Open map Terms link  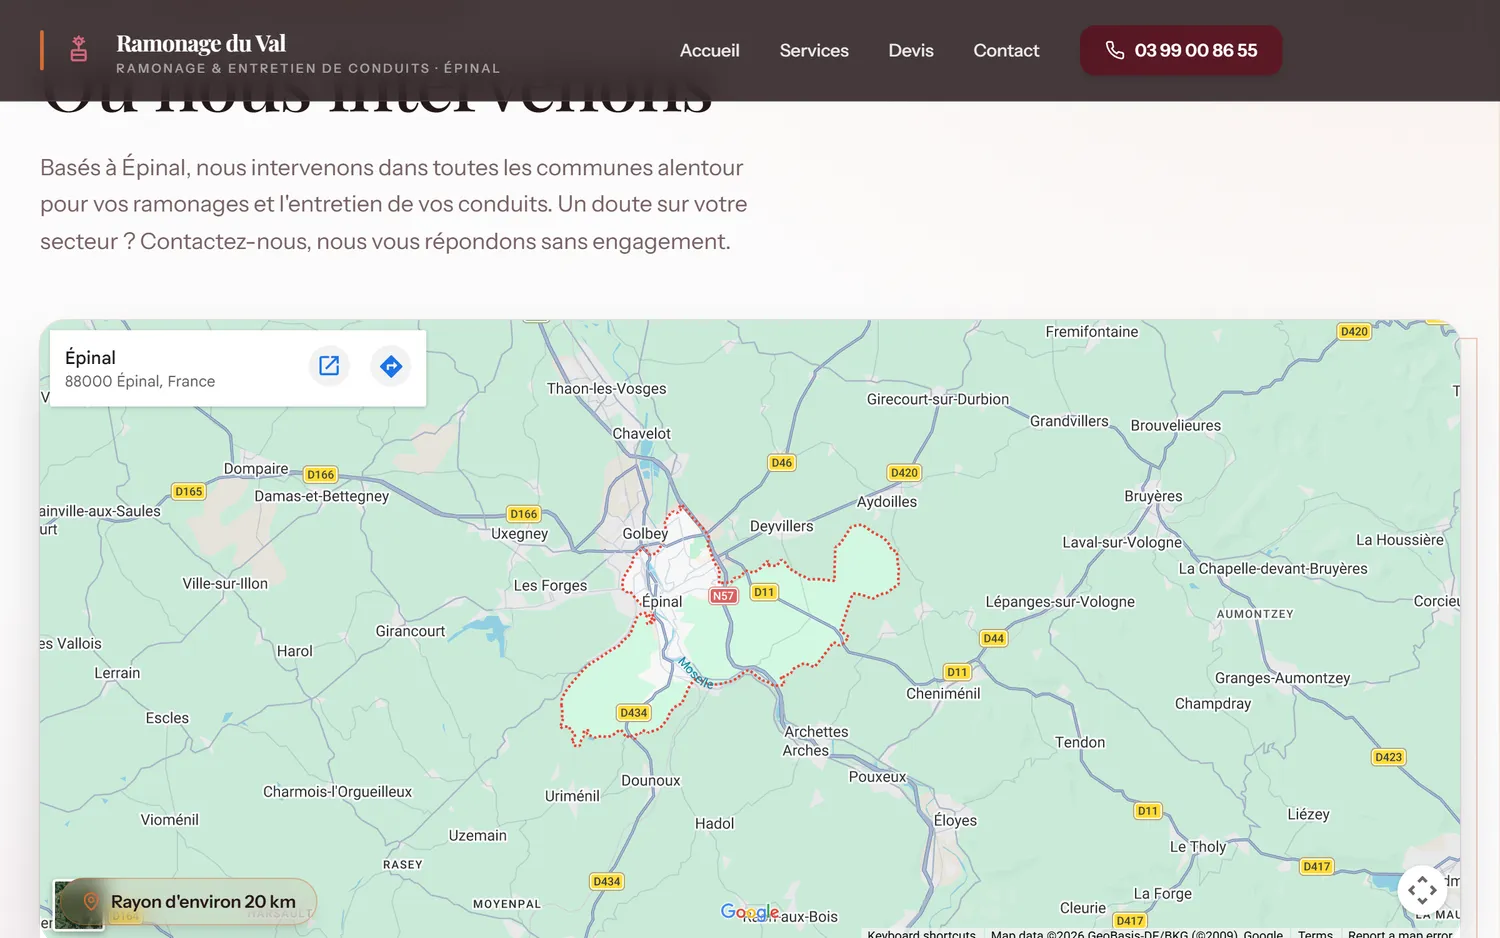tap(1315, 934)
